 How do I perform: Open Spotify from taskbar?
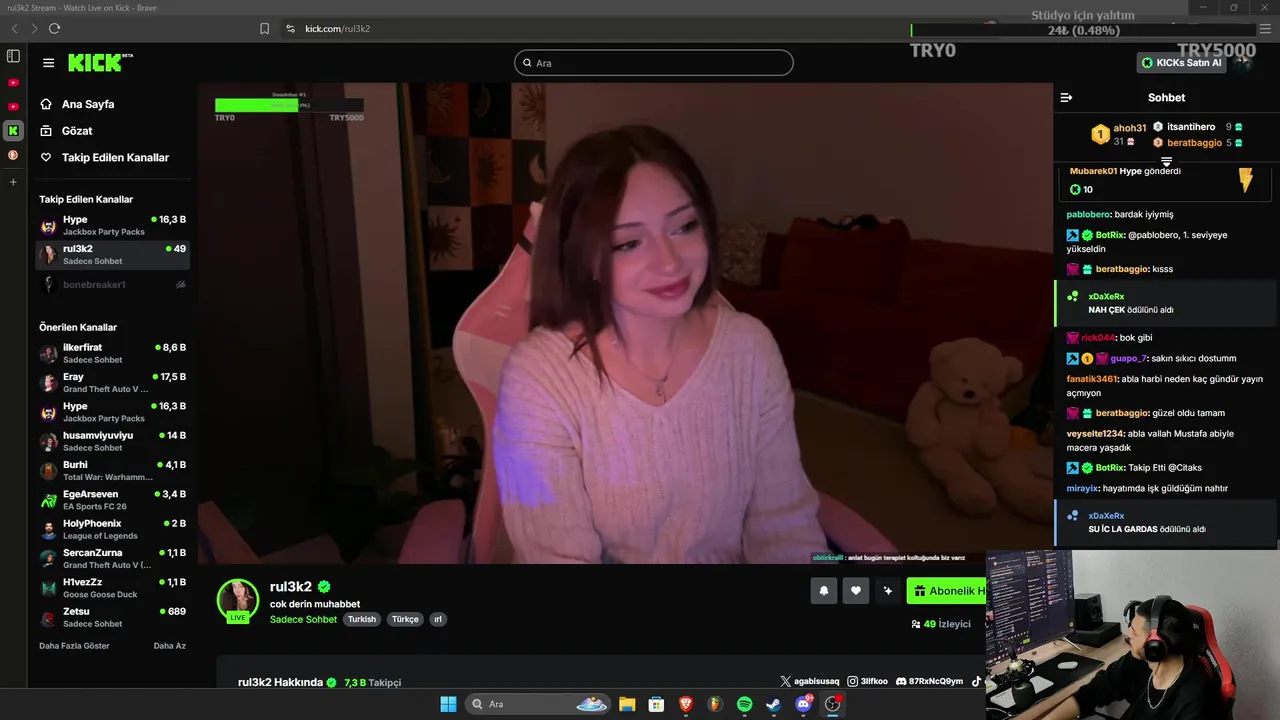[x=744, y=704]
